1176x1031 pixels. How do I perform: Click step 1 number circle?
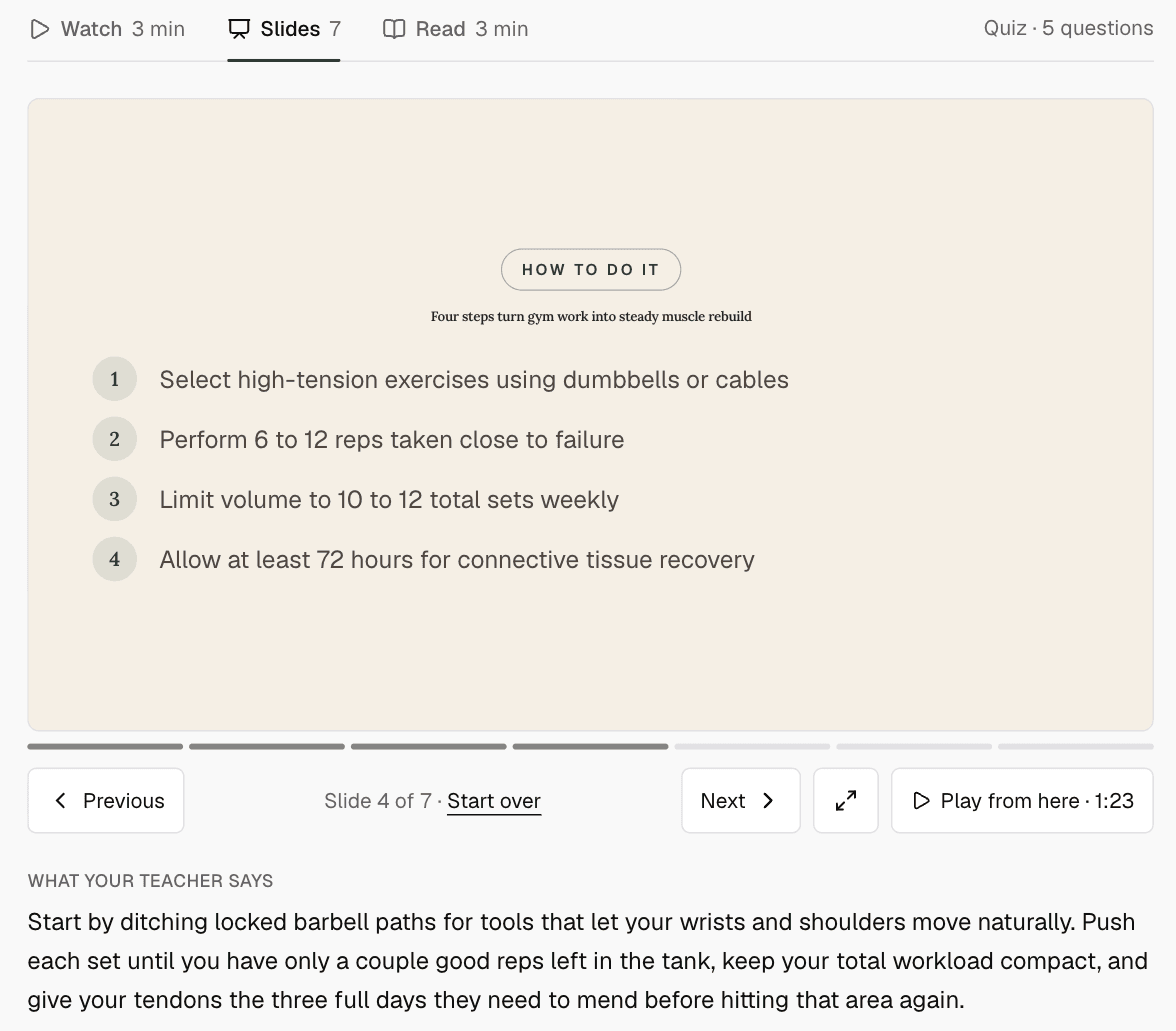point(115,379)
